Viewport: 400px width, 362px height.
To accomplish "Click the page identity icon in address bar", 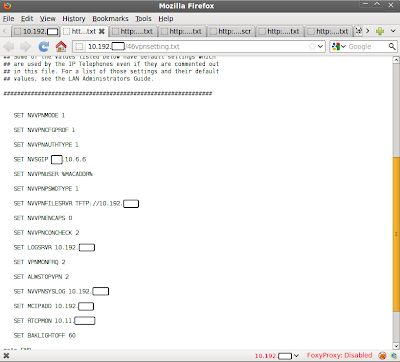I will [x=79, y=47].
